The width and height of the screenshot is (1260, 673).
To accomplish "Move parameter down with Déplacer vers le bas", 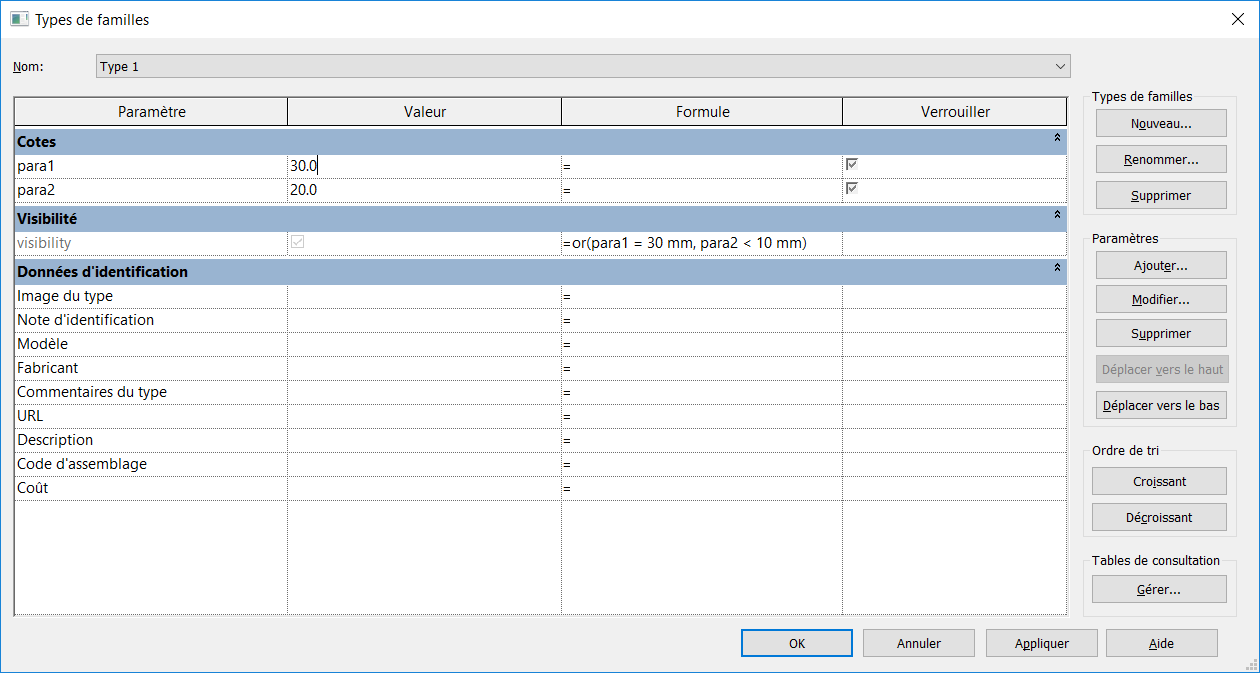I will pyautogui.click(x=1160, y=405).
